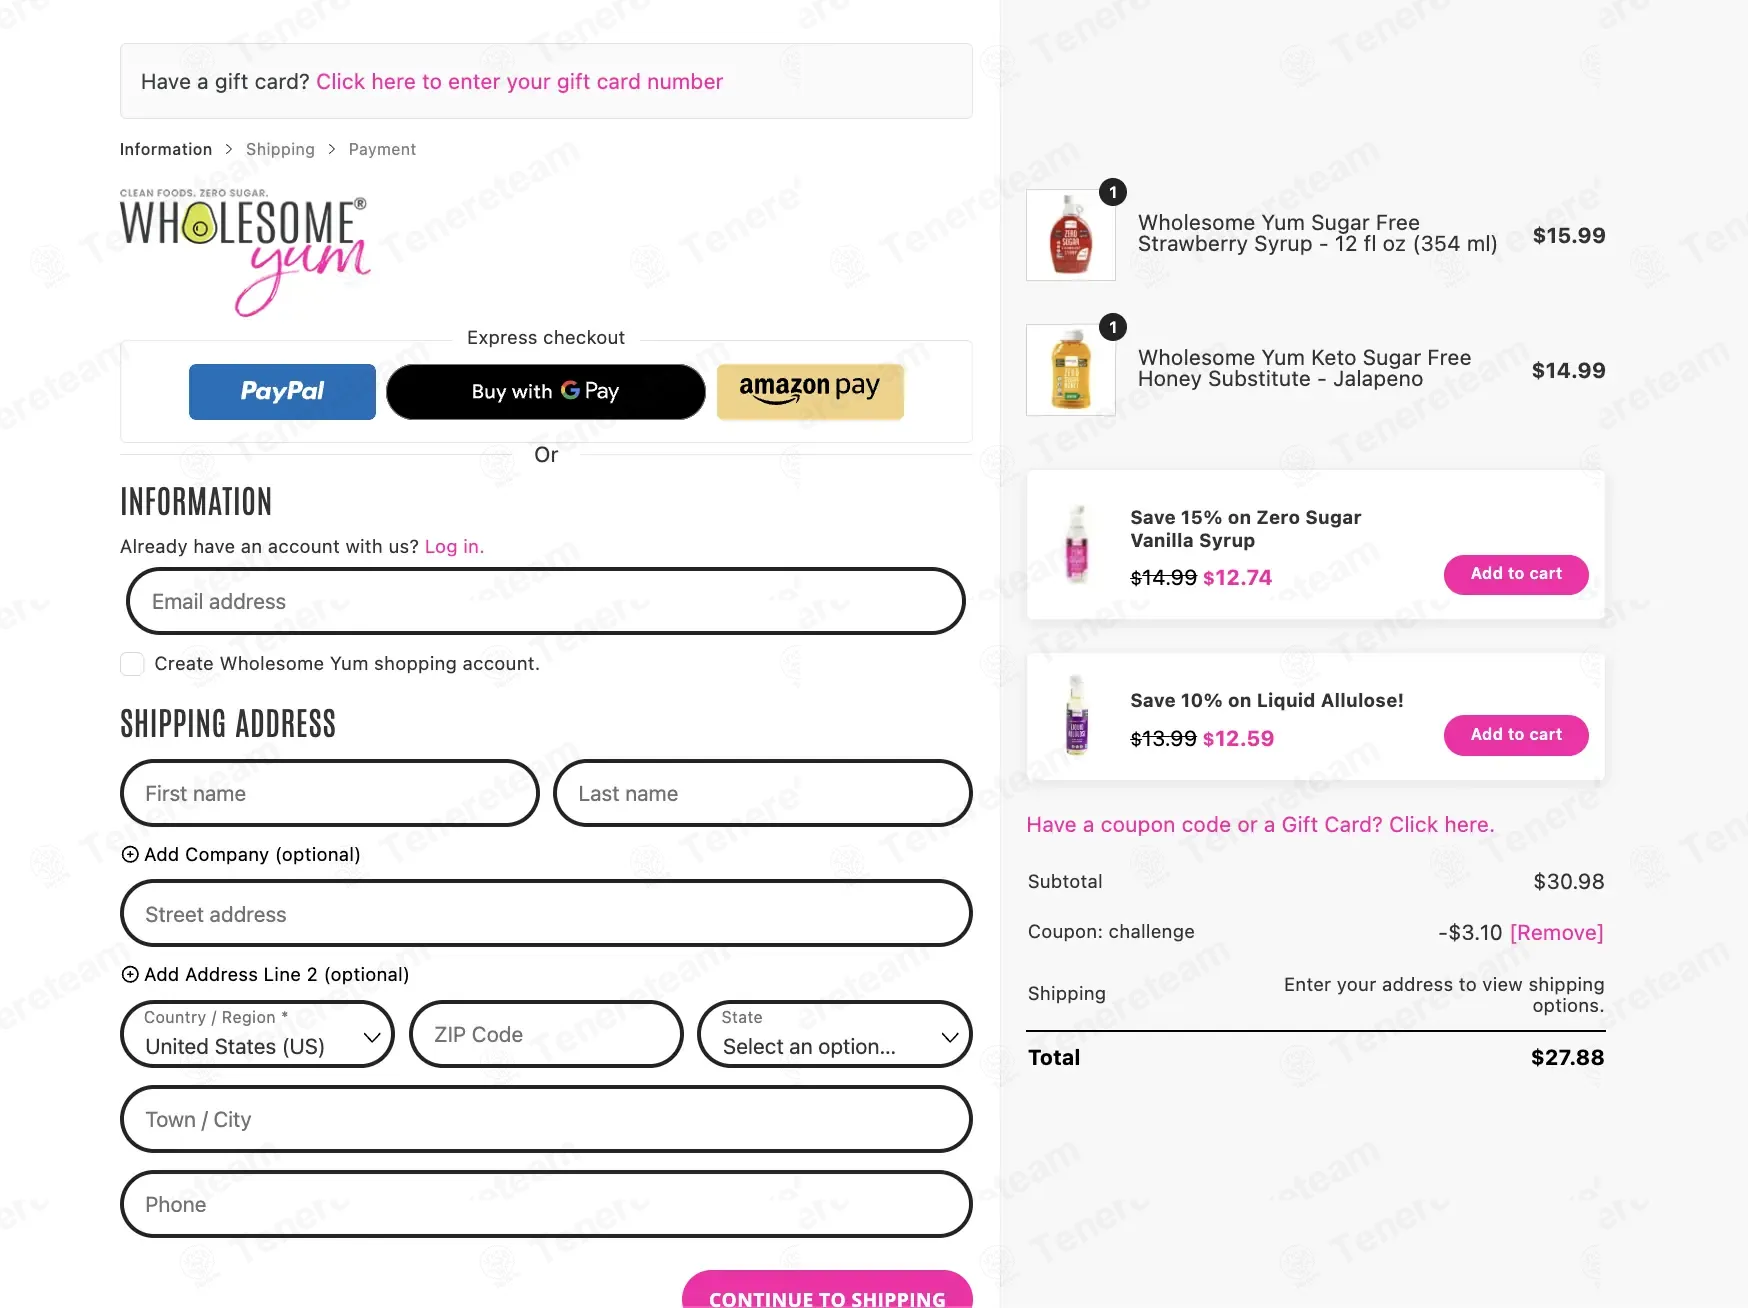Select the Amazon Pay express option

click(810, 392)
